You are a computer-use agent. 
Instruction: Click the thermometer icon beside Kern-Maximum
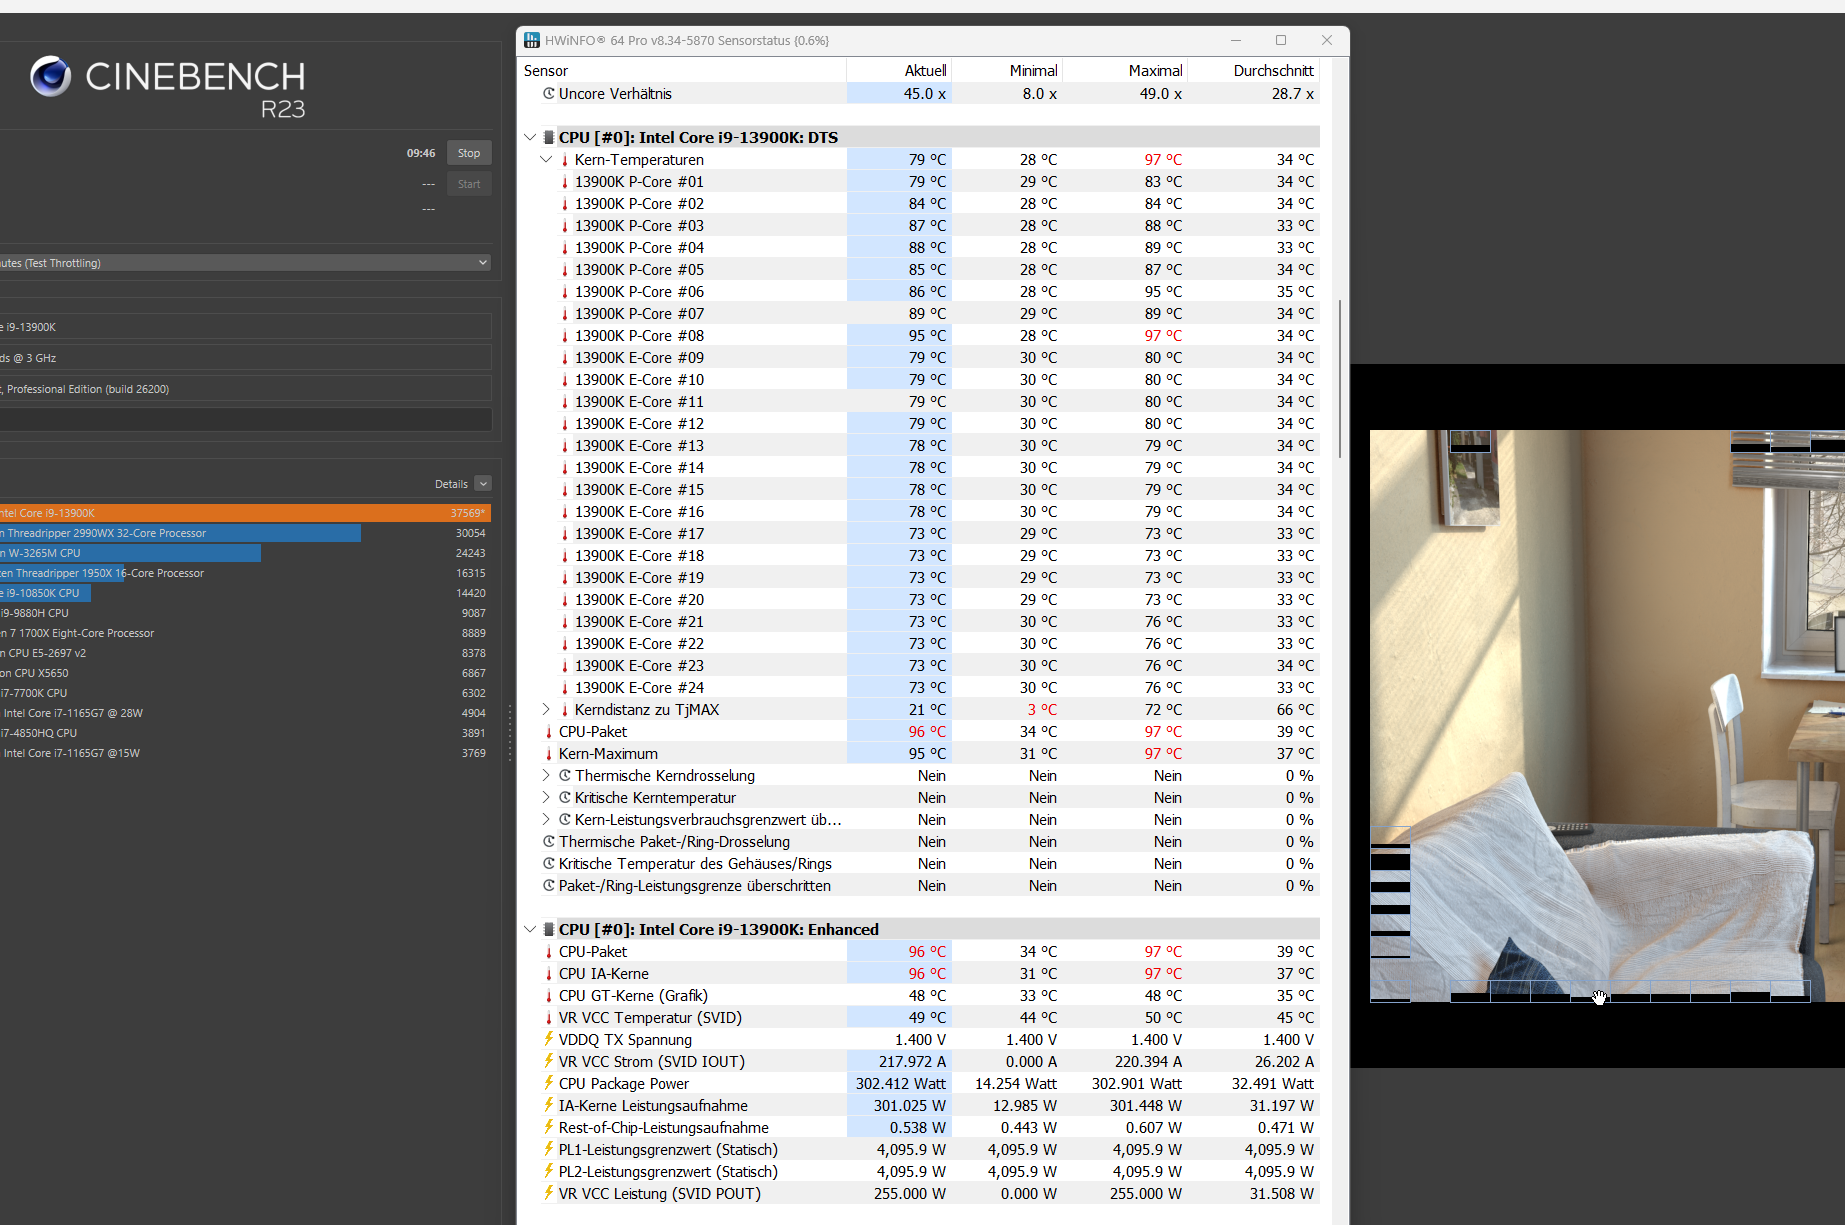(549, 754)
